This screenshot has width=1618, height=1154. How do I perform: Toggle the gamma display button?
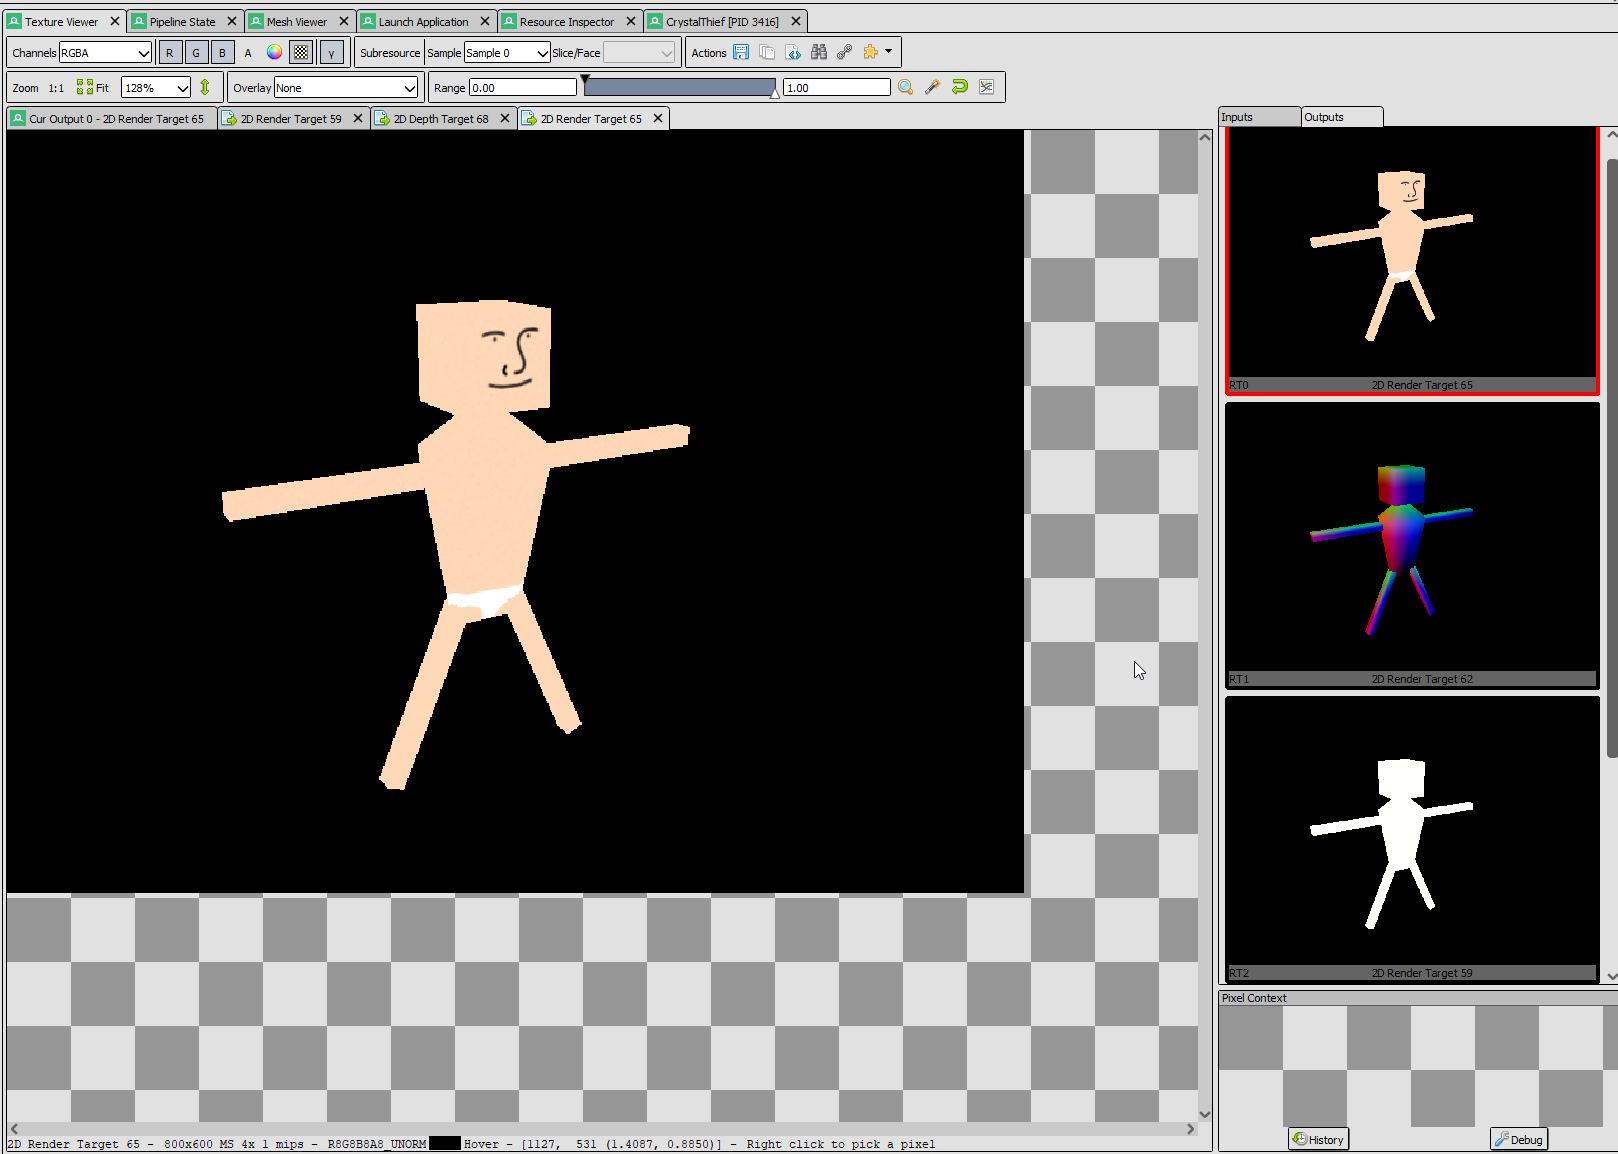pyautogui.click(x=331, y=53)
